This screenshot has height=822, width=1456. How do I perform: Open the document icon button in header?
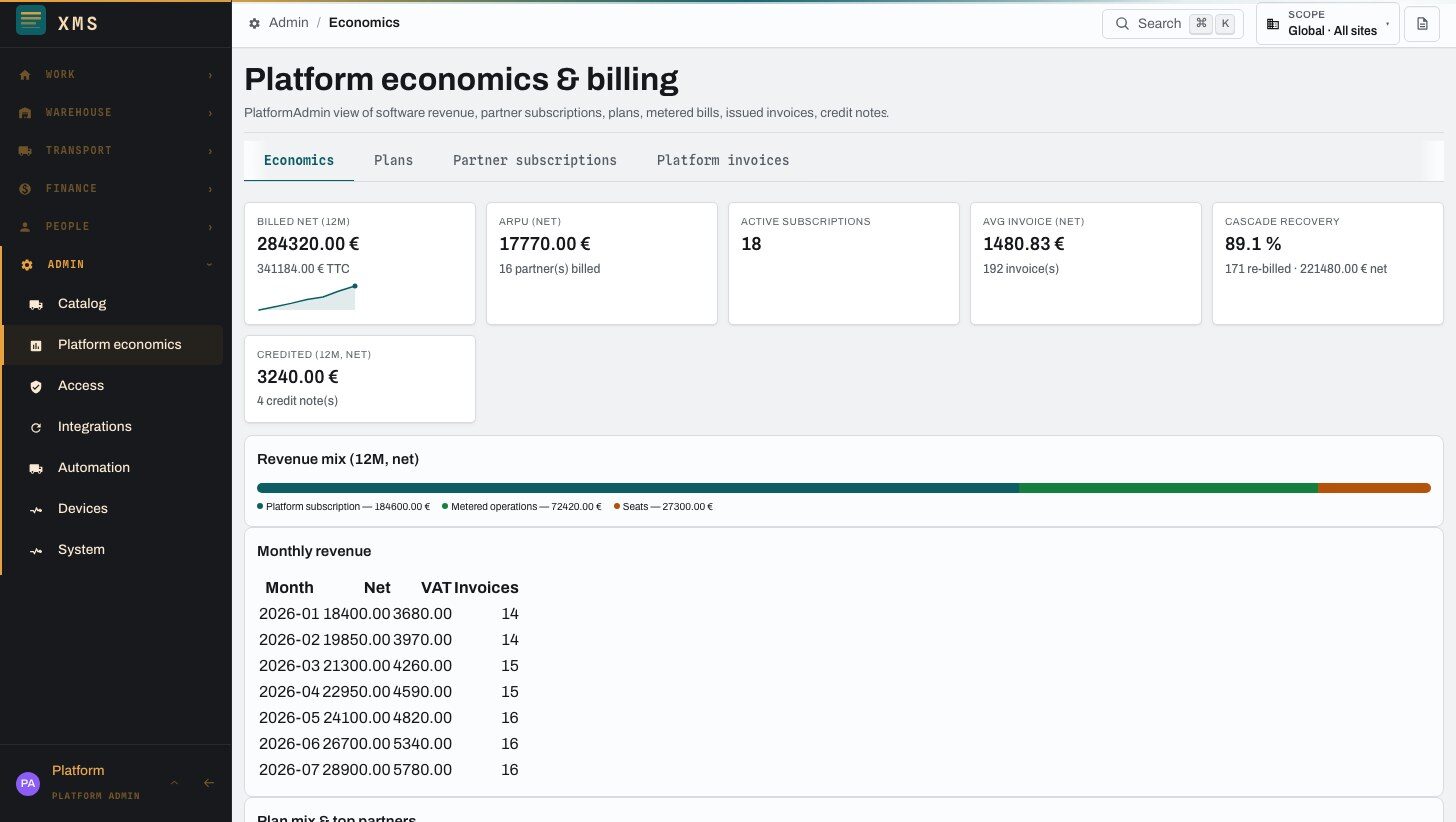tap(1422, 24)
